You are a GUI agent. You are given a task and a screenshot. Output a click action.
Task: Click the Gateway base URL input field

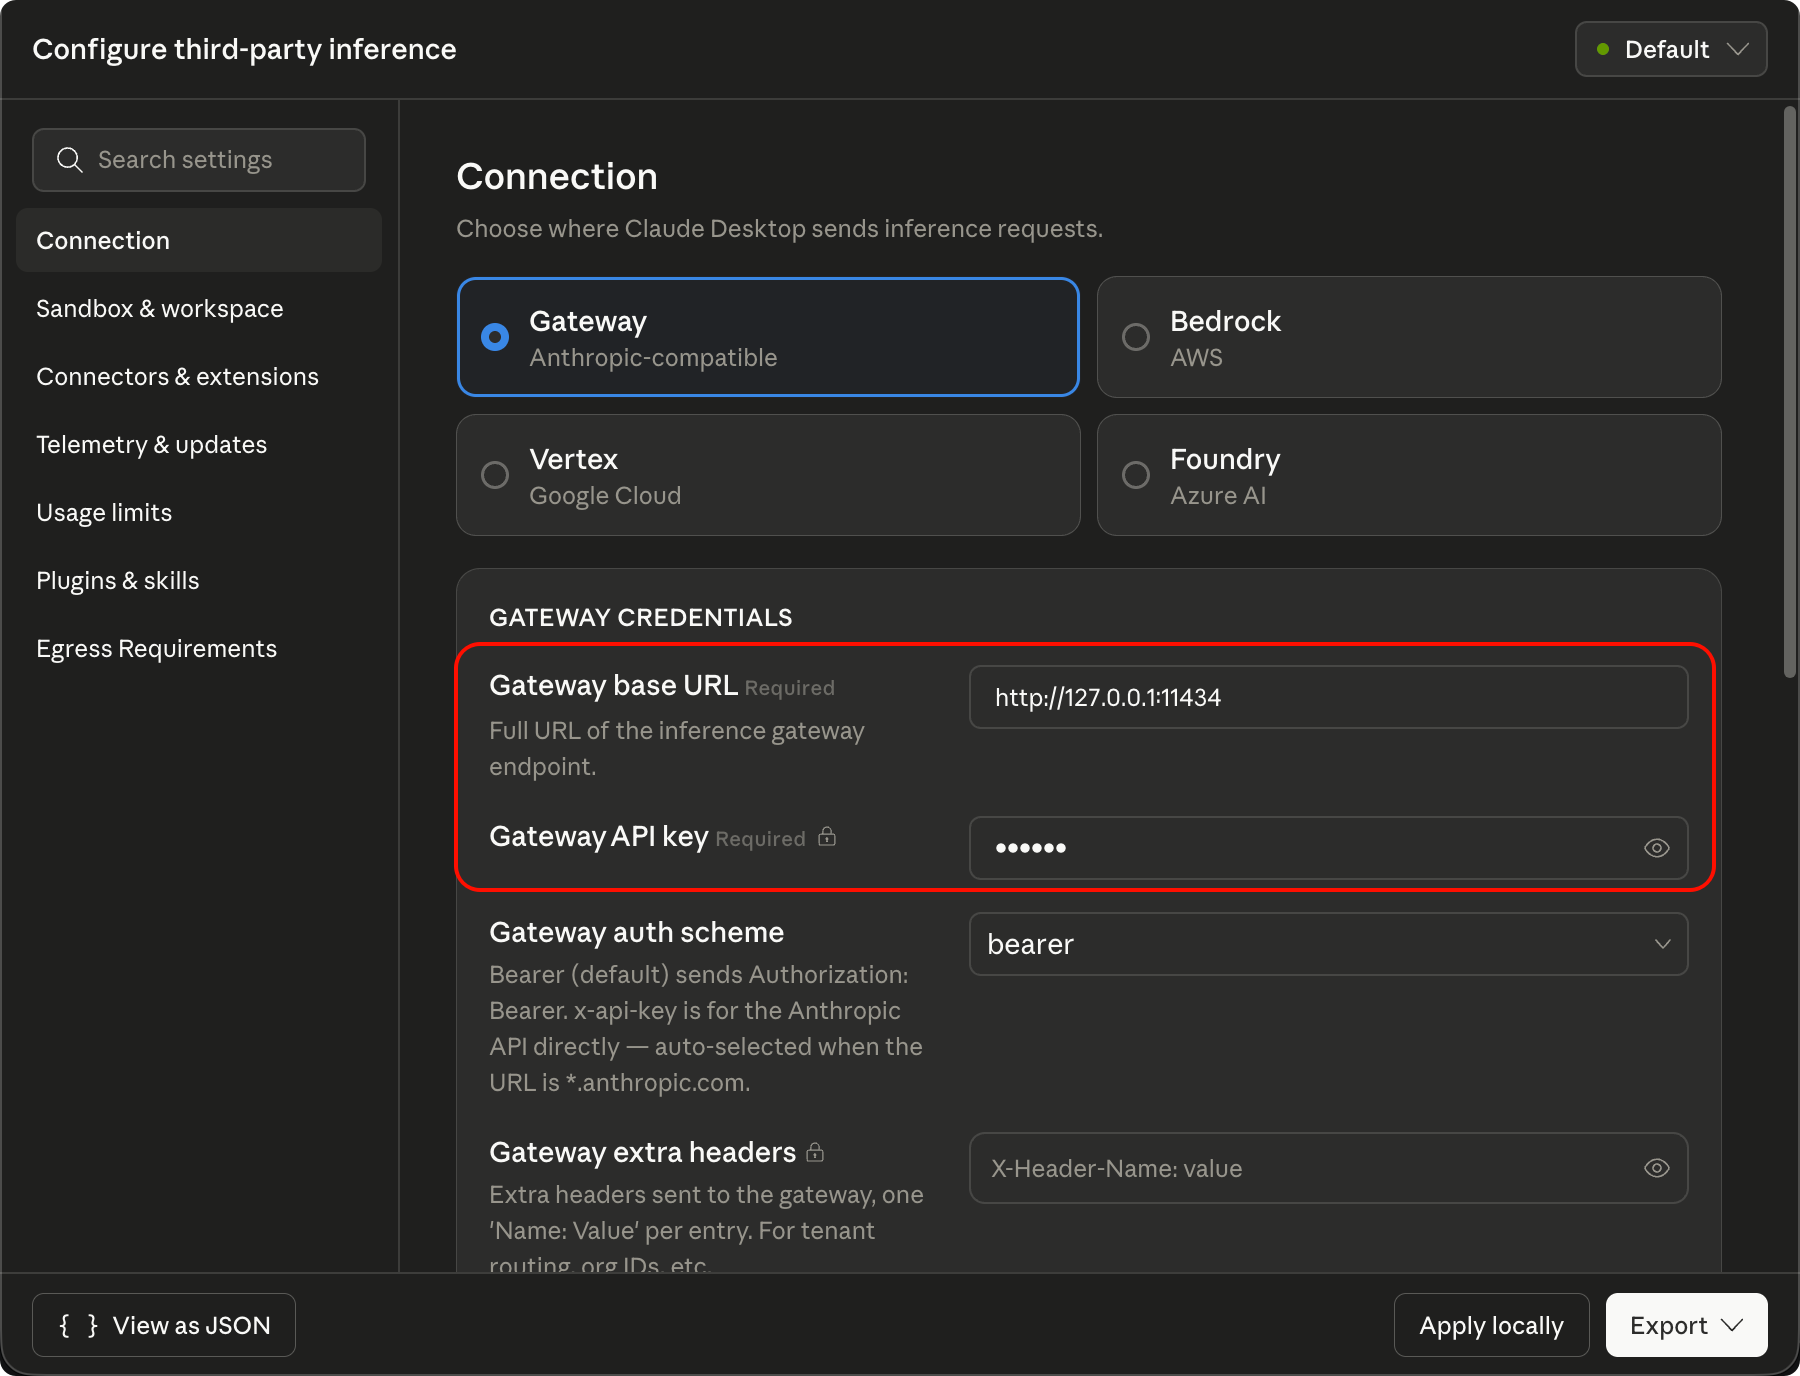1328,697
